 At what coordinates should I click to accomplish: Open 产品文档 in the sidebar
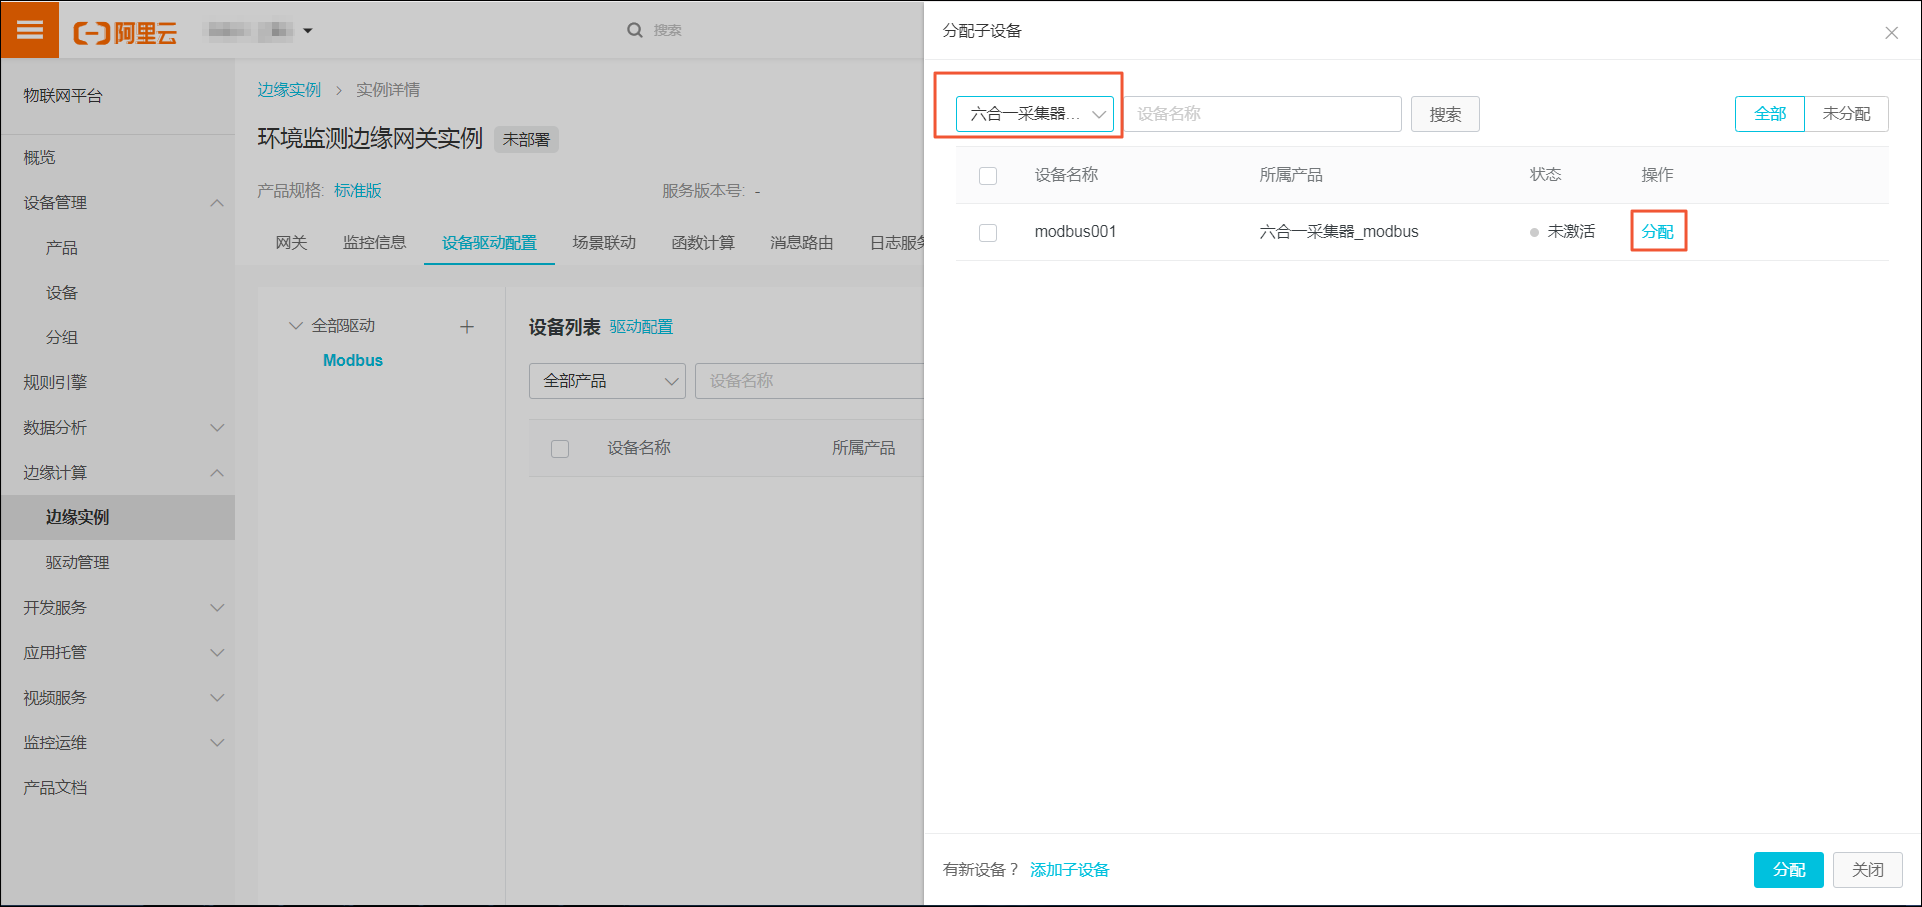point(55,788)
